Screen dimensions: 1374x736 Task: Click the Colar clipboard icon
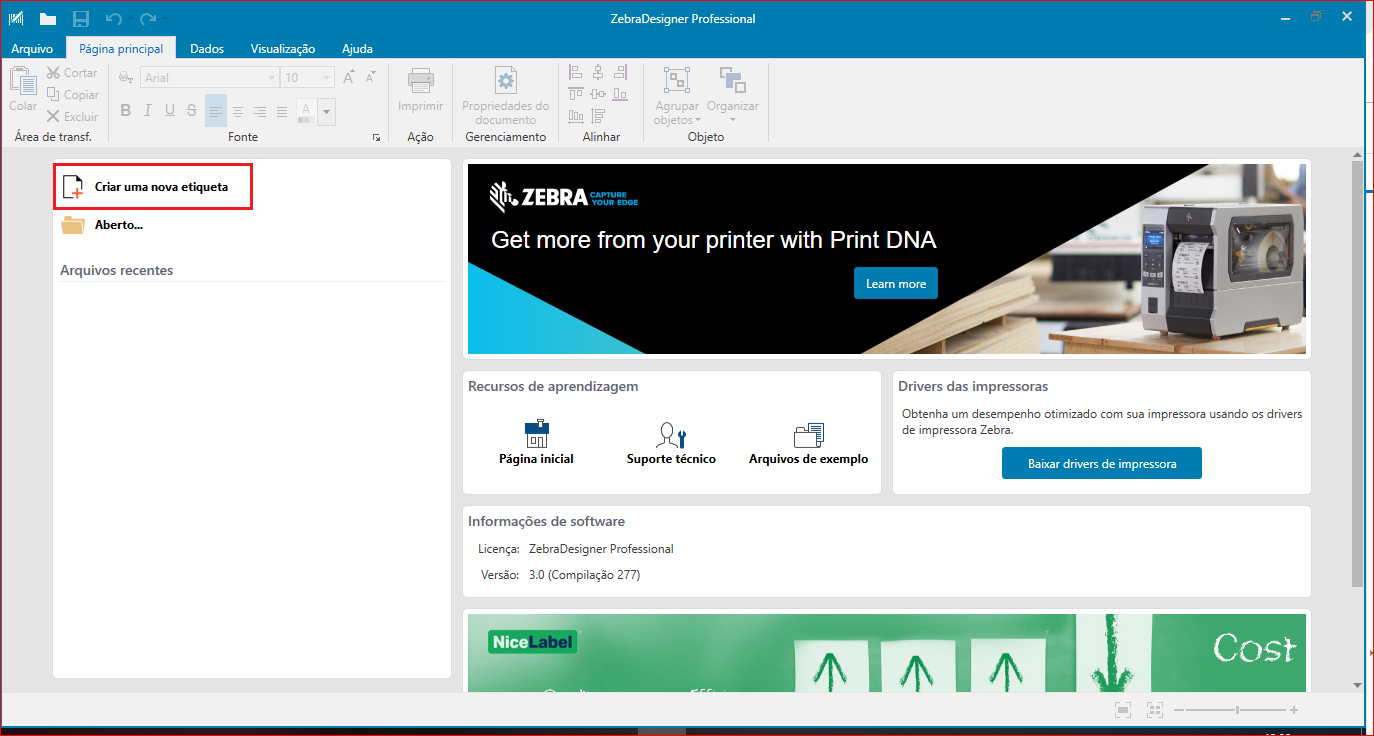pyautogui.click(x=23, y=82)
